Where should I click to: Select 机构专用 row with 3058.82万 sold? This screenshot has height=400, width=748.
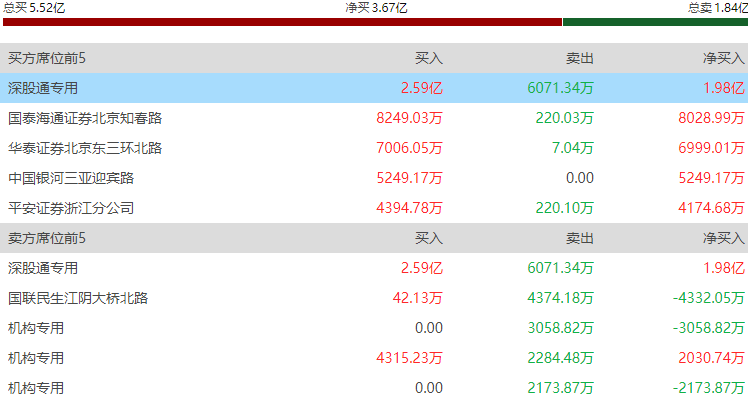coord(36,328)
